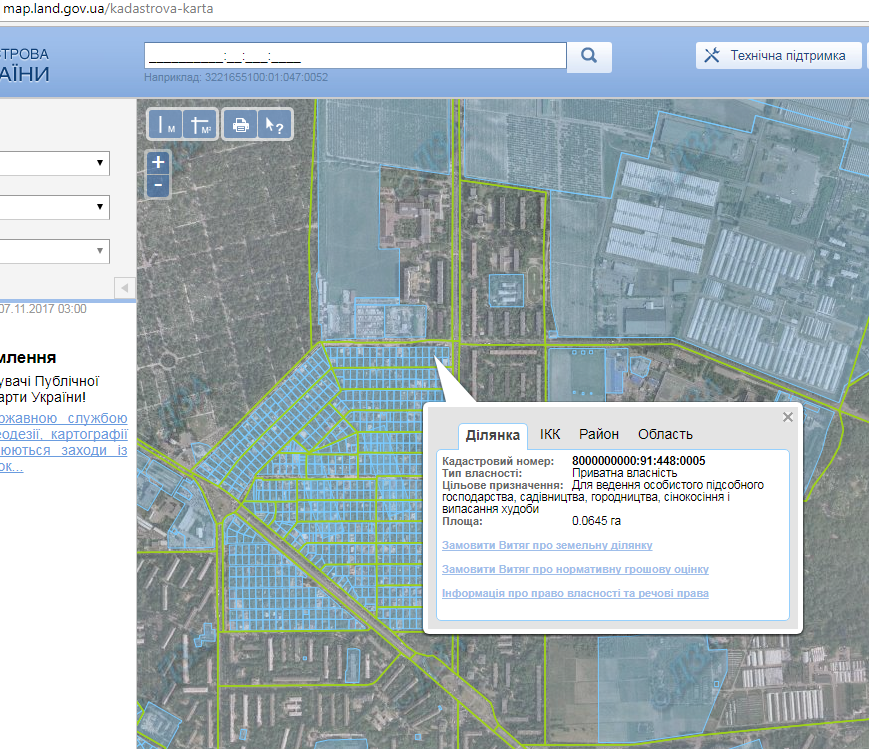Open Інформація про право власності link
This screenshot has width=869, height=749.
coord(575,593)
